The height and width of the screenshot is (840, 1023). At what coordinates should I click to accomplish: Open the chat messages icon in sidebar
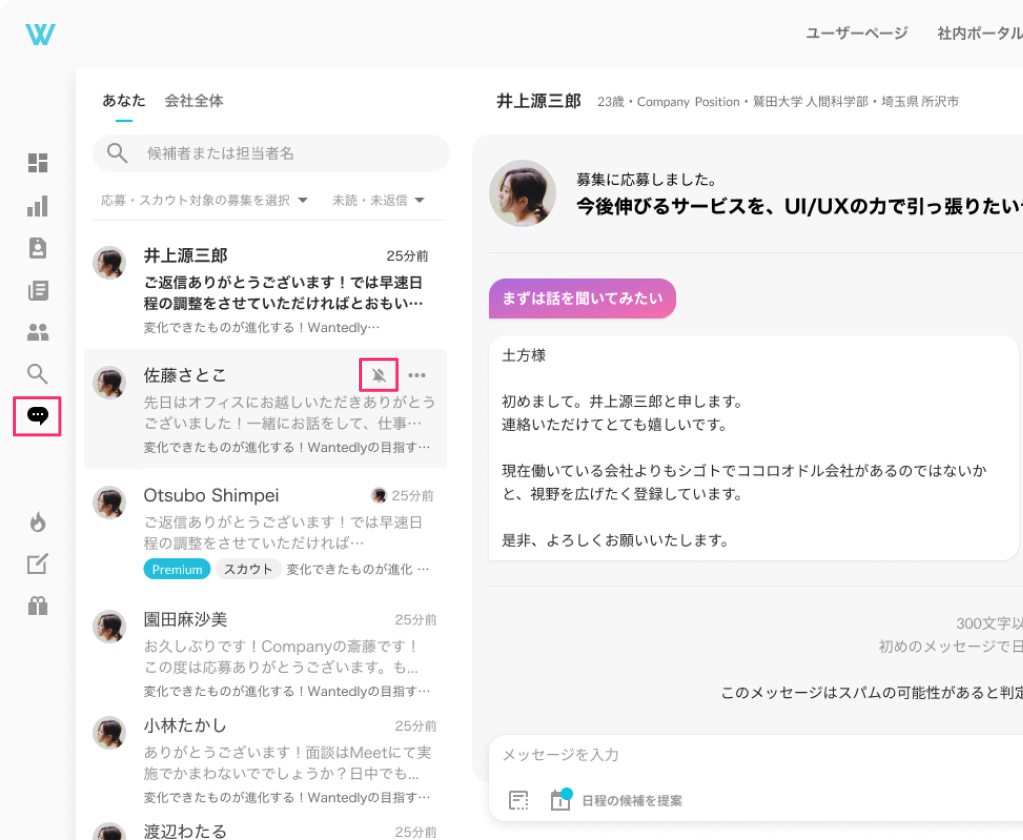coord(37,417)
